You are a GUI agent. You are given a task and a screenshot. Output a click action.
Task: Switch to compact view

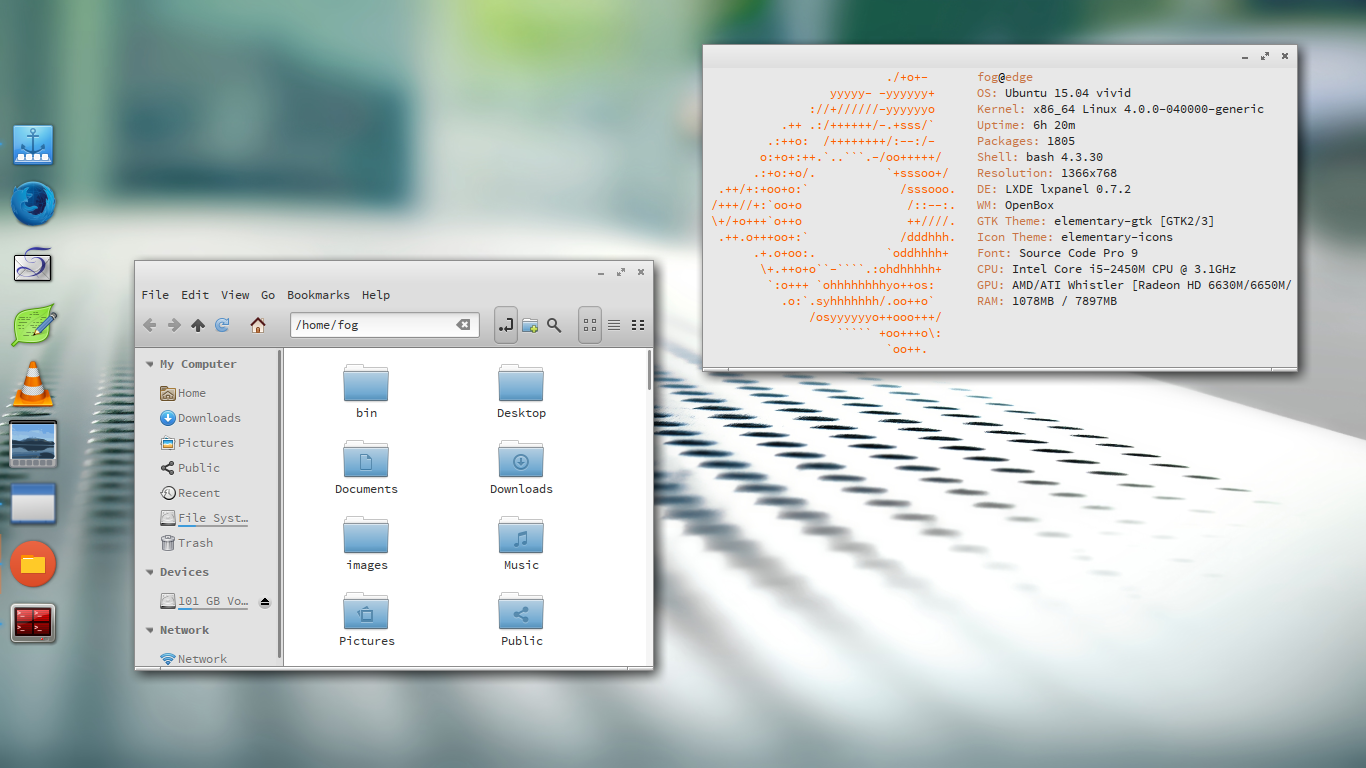coord(638,325)
